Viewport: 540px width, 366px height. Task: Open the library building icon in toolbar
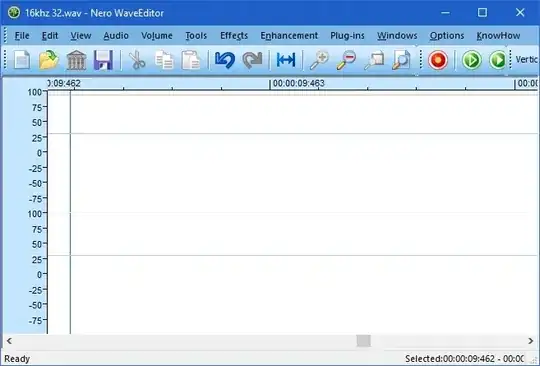click(76, 60)
